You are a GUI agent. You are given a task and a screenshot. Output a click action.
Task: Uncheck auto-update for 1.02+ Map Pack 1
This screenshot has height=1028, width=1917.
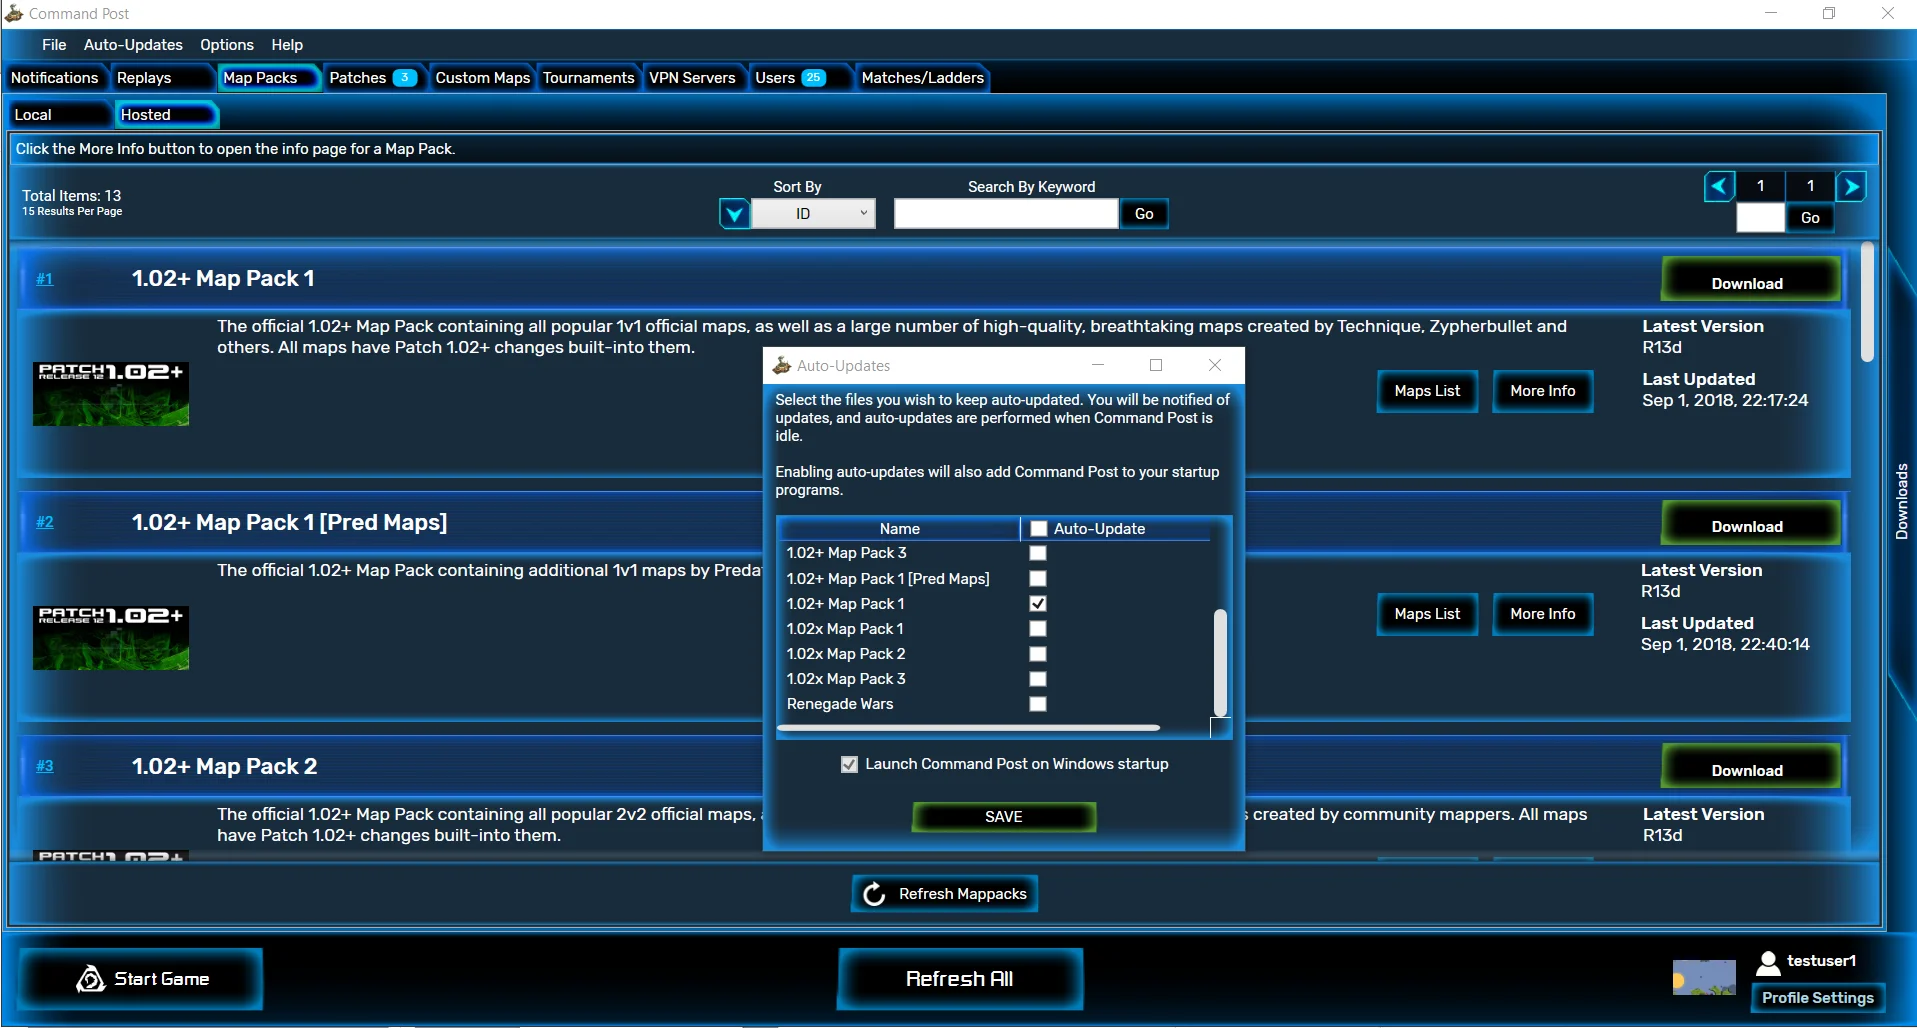tap(1038, 603)
